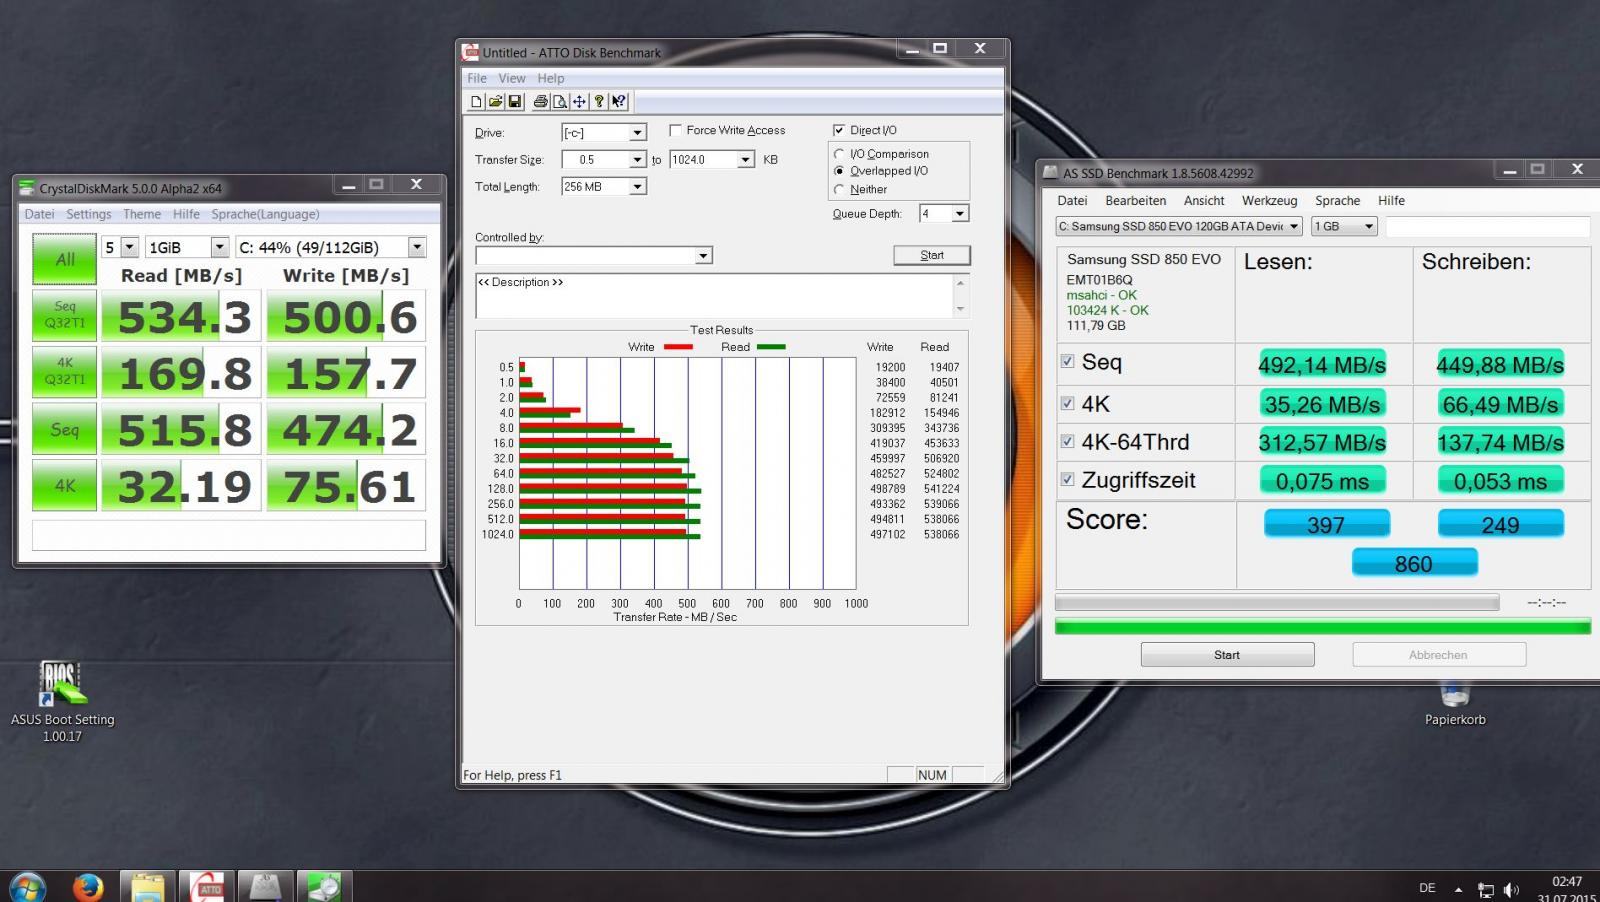Click the Start button in ATTO Disk Benchmark
This screenshot has width=1600, height=902.
932,255
